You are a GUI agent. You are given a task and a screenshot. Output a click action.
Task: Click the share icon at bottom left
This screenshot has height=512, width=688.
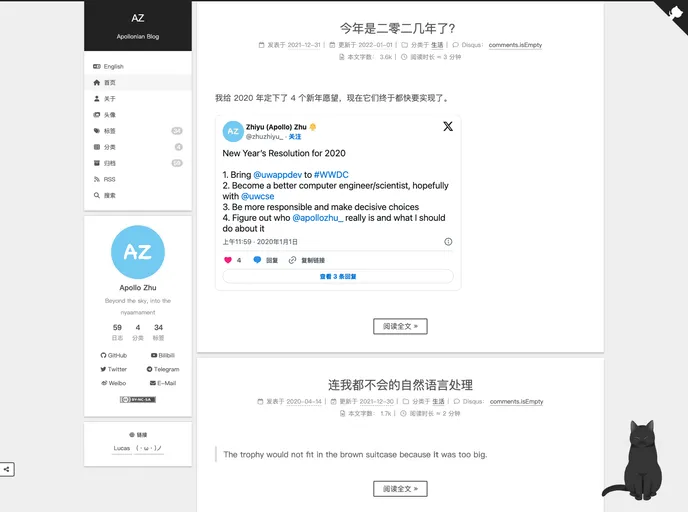pyautogui.click(x=7, y=469)
